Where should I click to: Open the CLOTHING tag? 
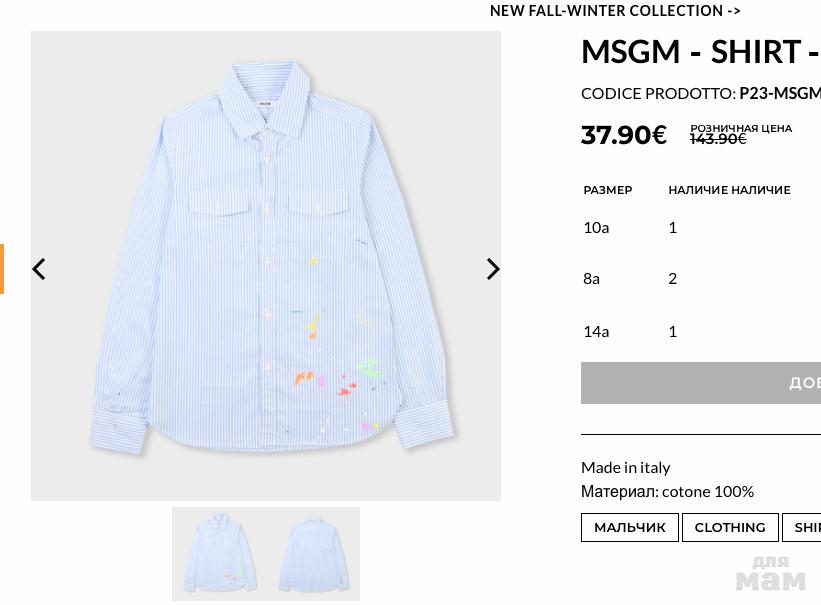[730, 527]
